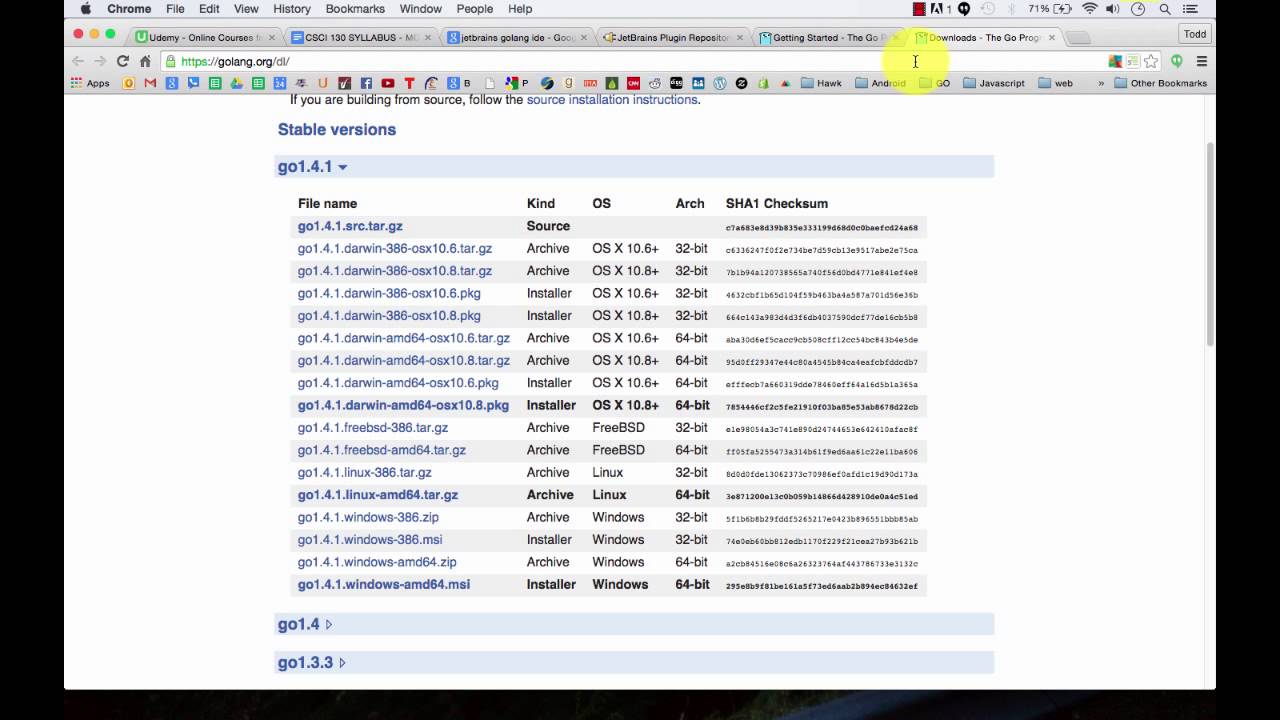
Task: Download go1.4.1.darwin-amd64-osx10.8.pkg installer
Action: click(x=403, y=405)
